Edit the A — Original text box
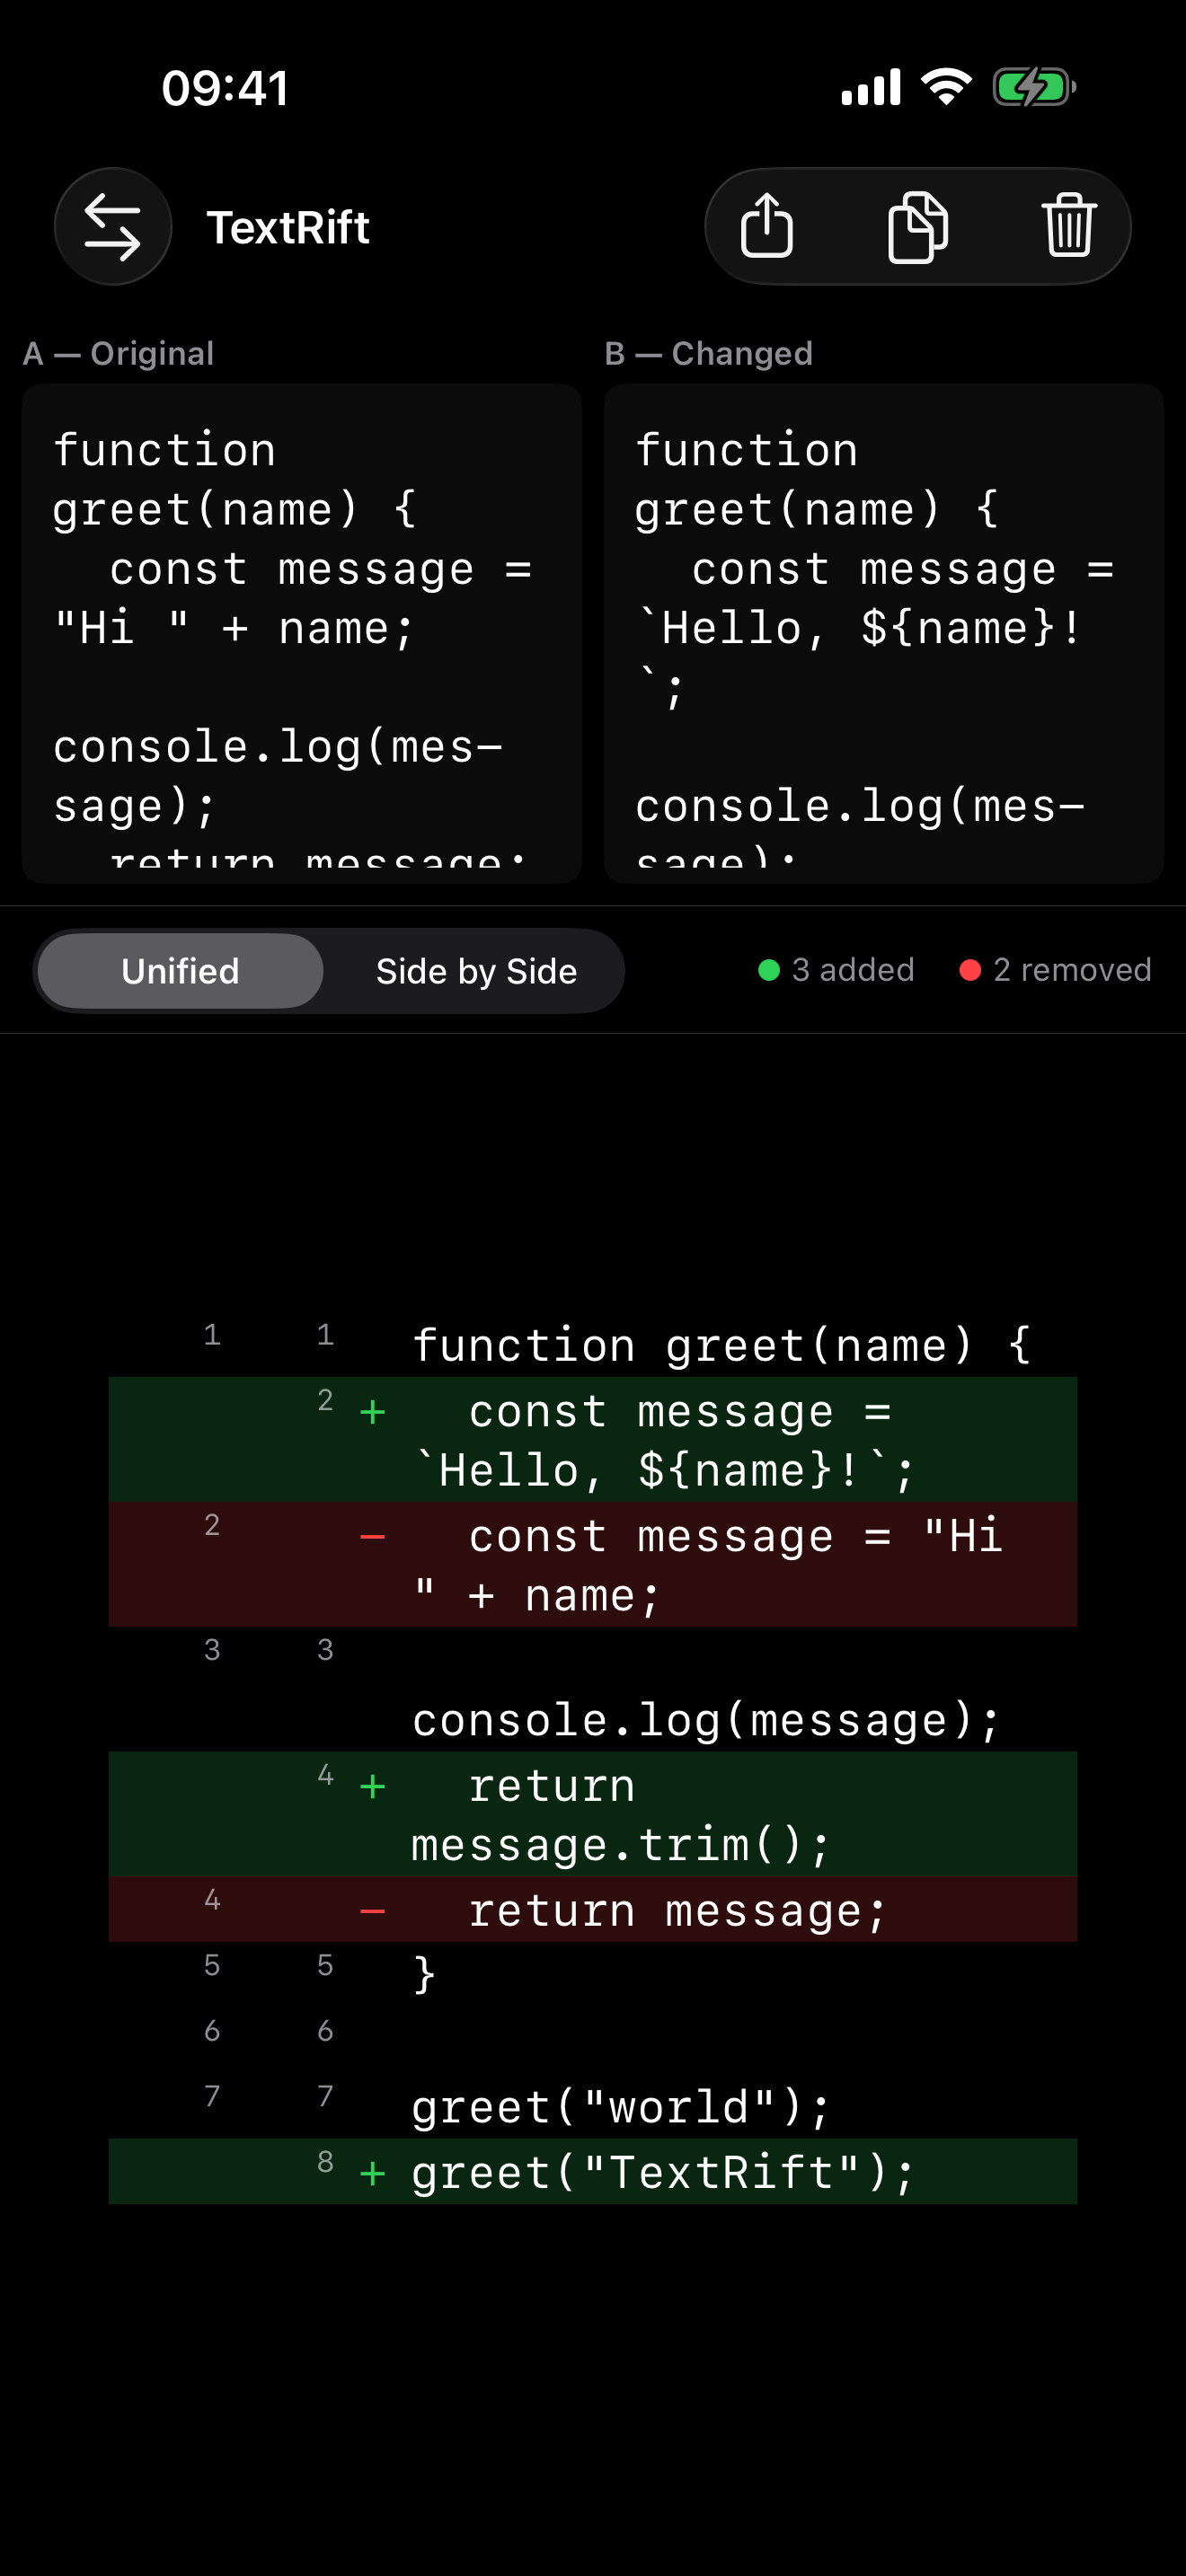Image resolution: width=1186 pixels, height=2576 pixels. (x=302, y=633)
